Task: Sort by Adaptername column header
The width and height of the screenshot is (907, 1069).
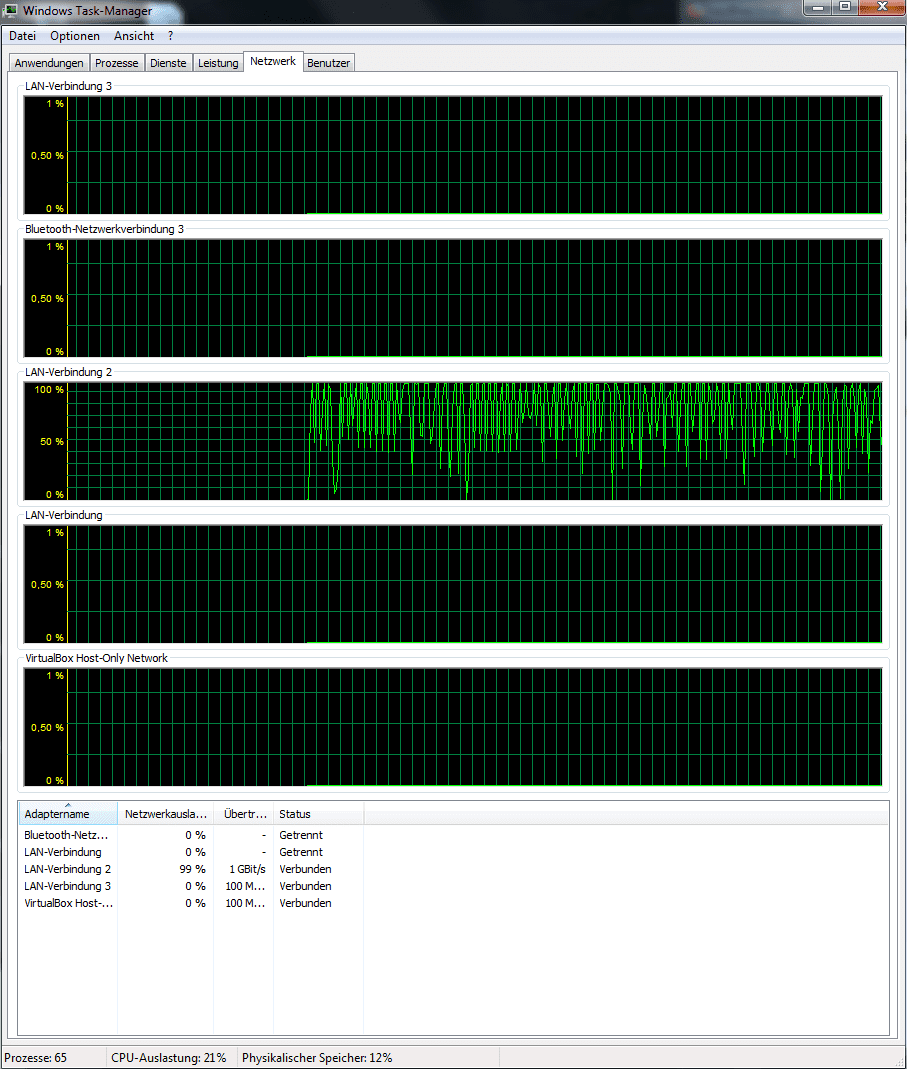Action: (68, 814)
